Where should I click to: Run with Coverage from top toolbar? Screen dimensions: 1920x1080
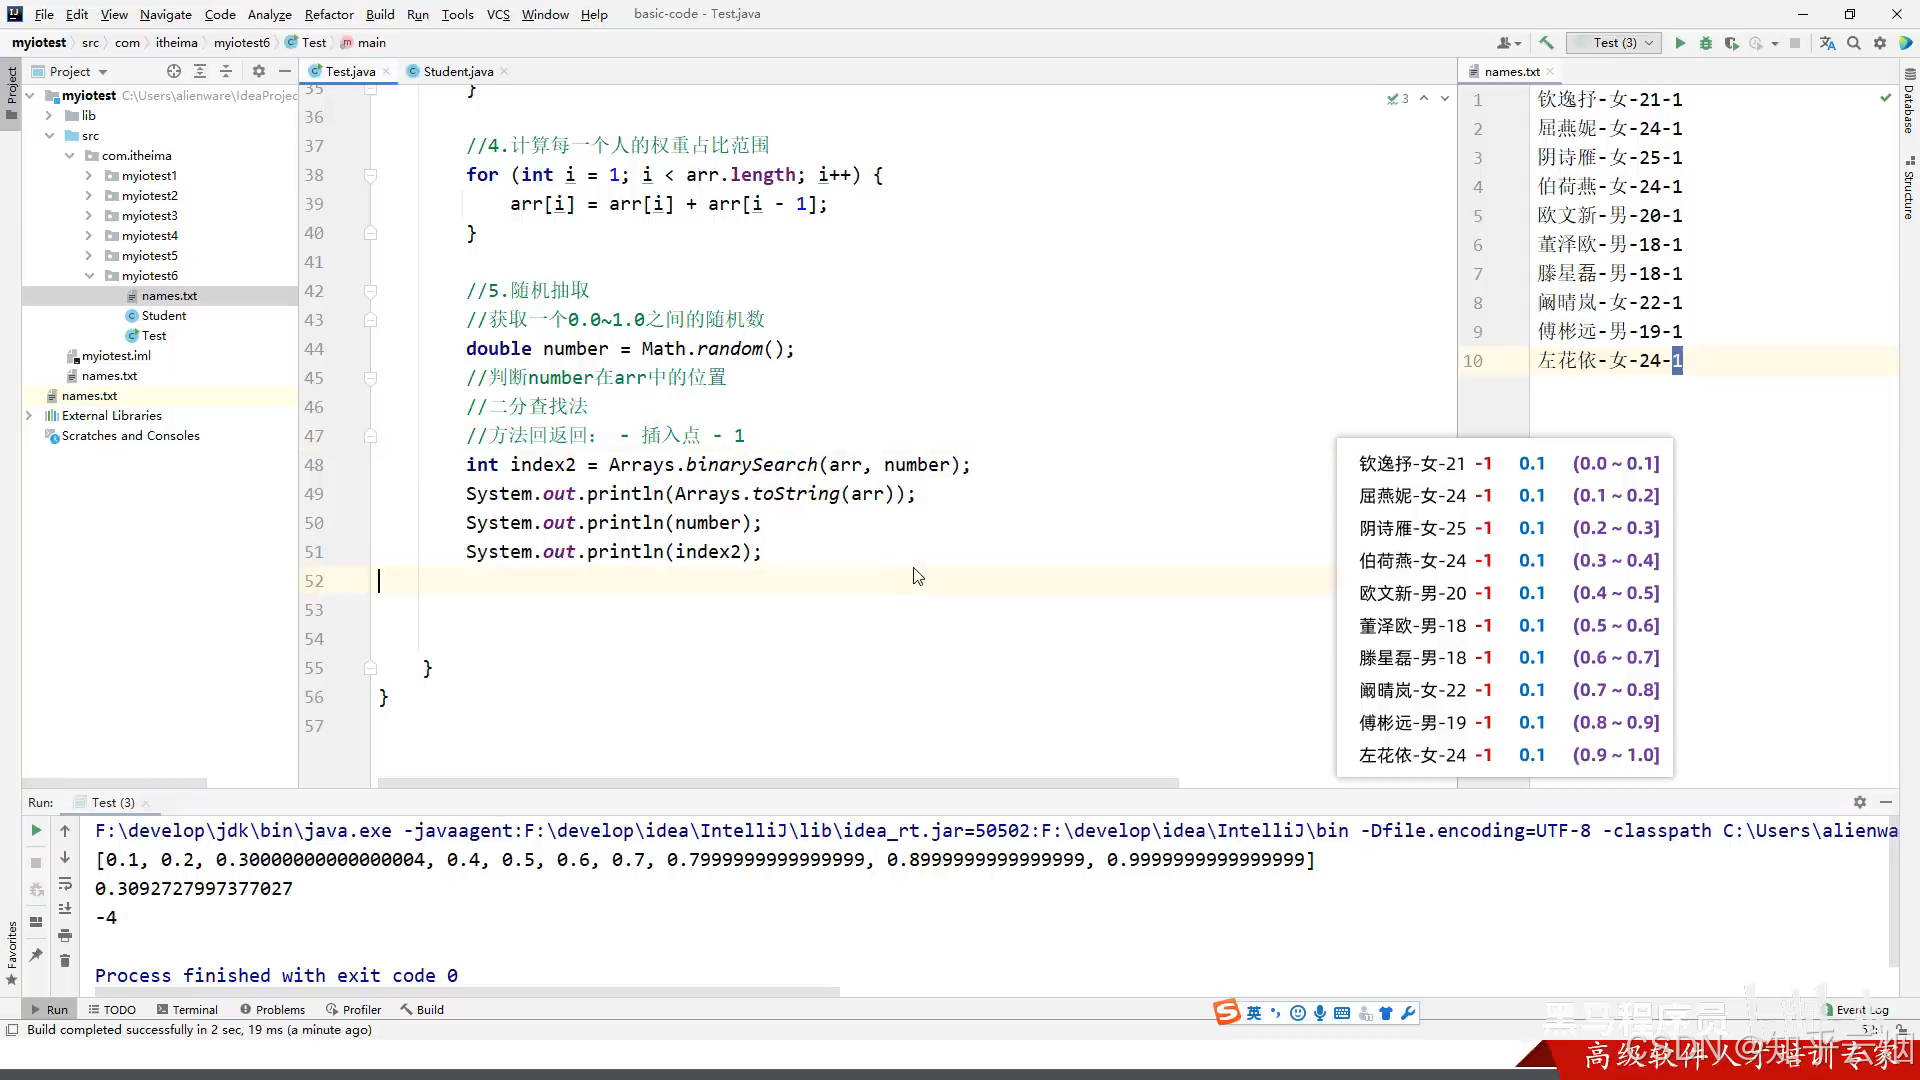click(1731, 43)
